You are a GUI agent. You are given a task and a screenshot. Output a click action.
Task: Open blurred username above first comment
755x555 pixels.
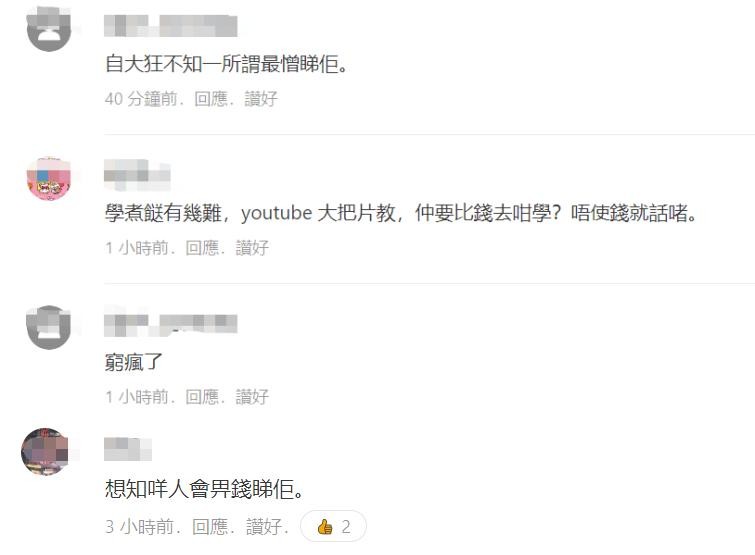170,26
